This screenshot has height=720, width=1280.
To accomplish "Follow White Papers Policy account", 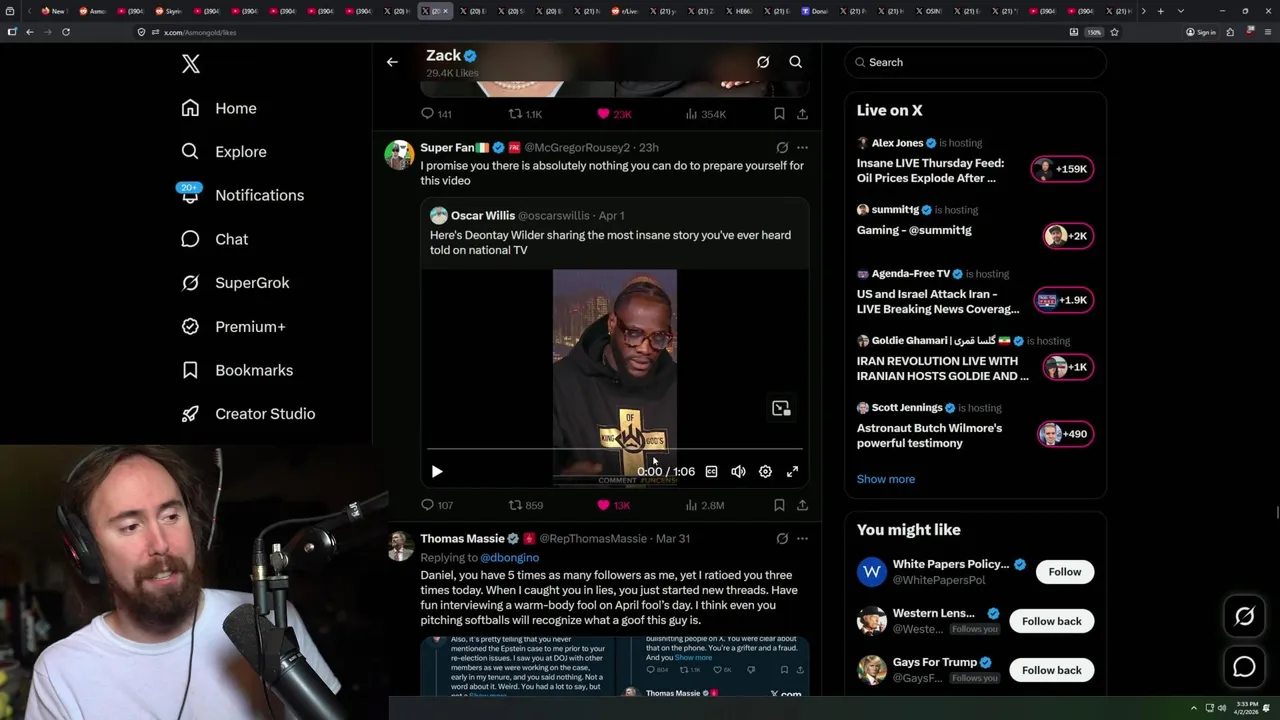I will coord(1064,572).
